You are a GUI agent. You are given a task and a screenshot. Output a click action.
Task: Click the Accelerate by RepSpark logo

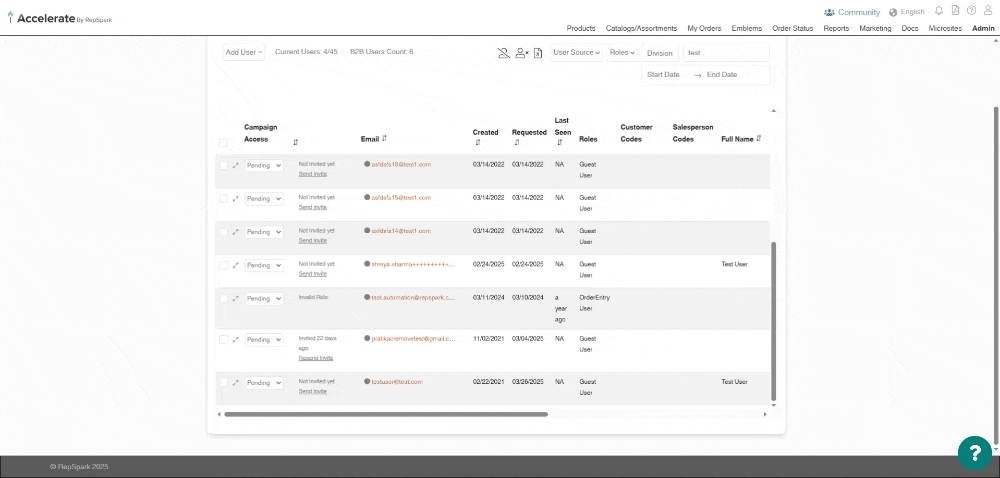click(x=61, y=18)
